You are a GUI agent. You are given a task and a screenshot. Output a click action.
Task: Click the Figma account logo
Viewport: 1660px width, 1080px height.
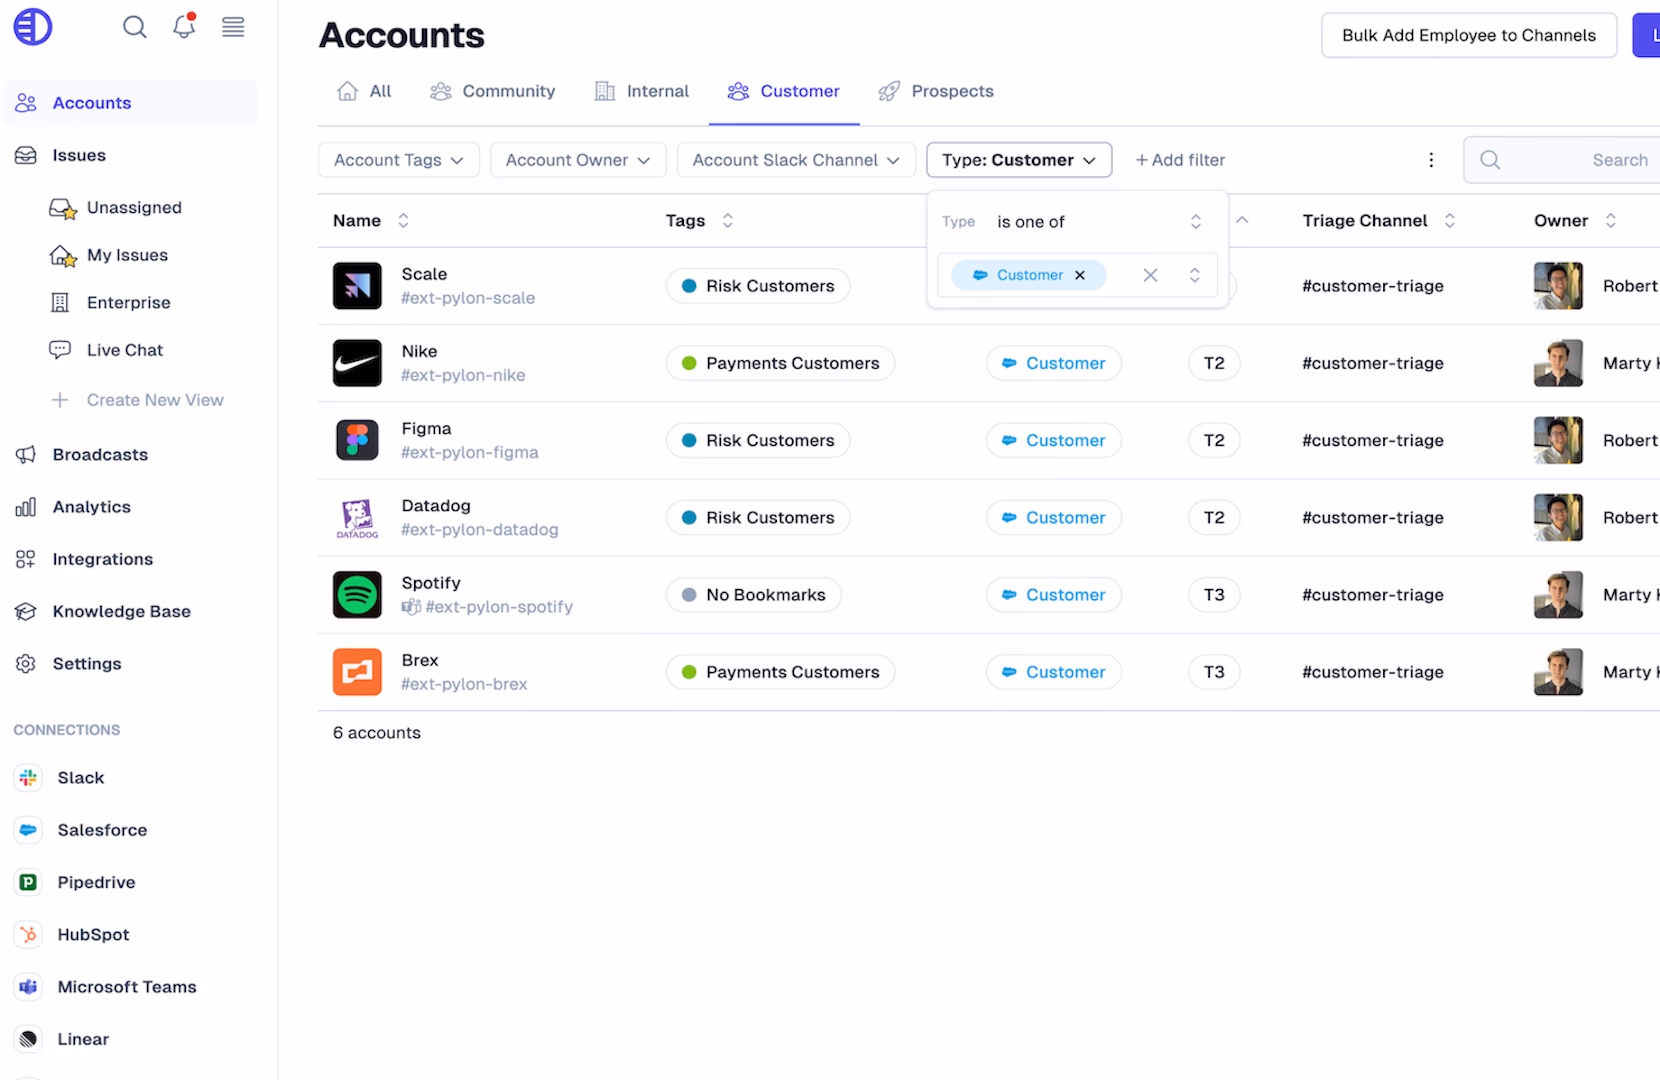pyautogui.click(x=357, y=440)
